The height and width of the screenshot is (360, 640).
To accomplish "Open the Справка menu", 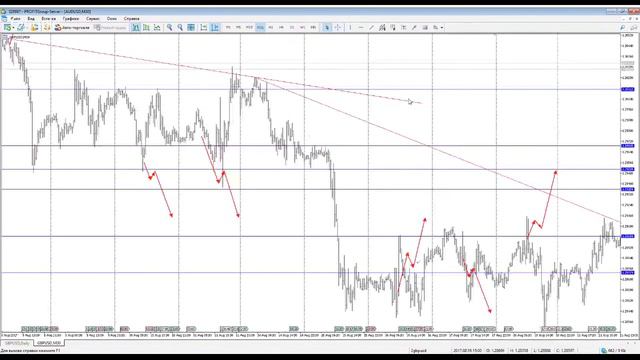I will point(131,18).
